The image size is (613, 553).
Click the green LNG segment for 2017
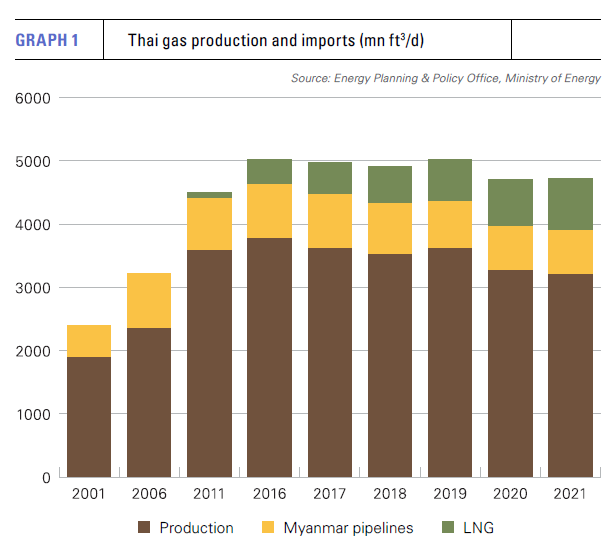(x=330, y=178)
